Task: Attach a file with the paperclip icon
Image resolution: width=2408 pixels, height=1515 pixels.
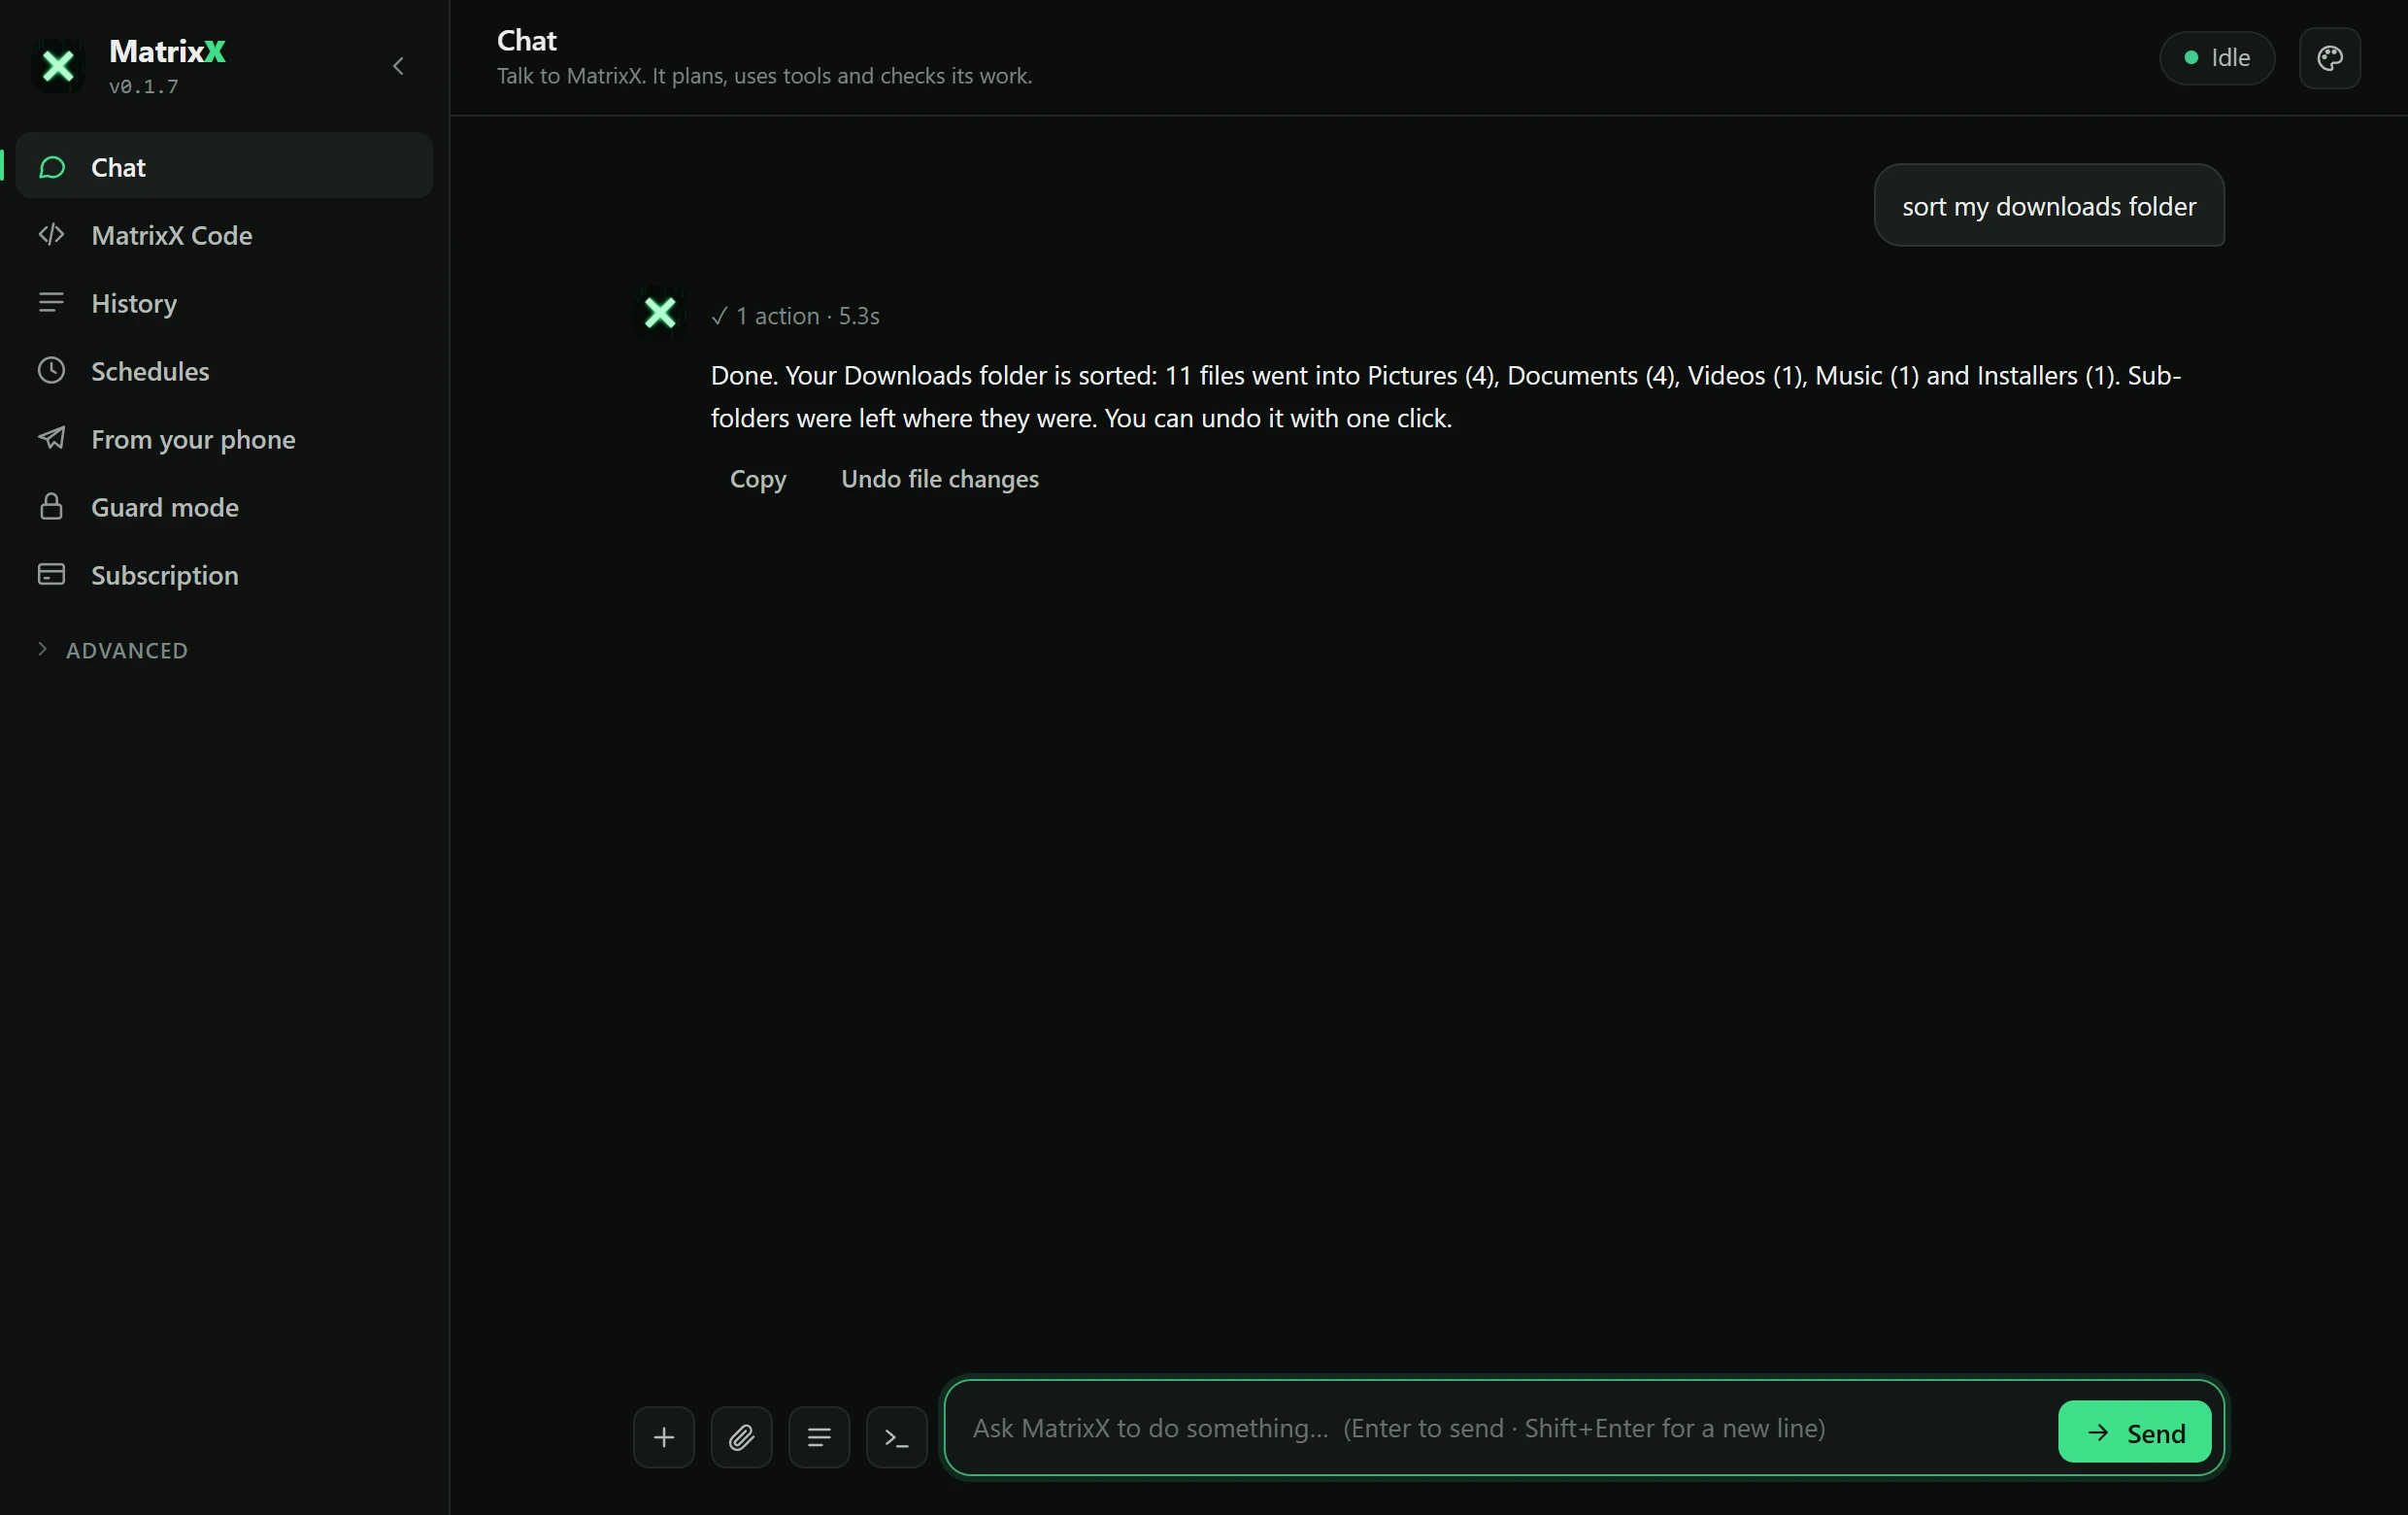Action: (741, 1437)
